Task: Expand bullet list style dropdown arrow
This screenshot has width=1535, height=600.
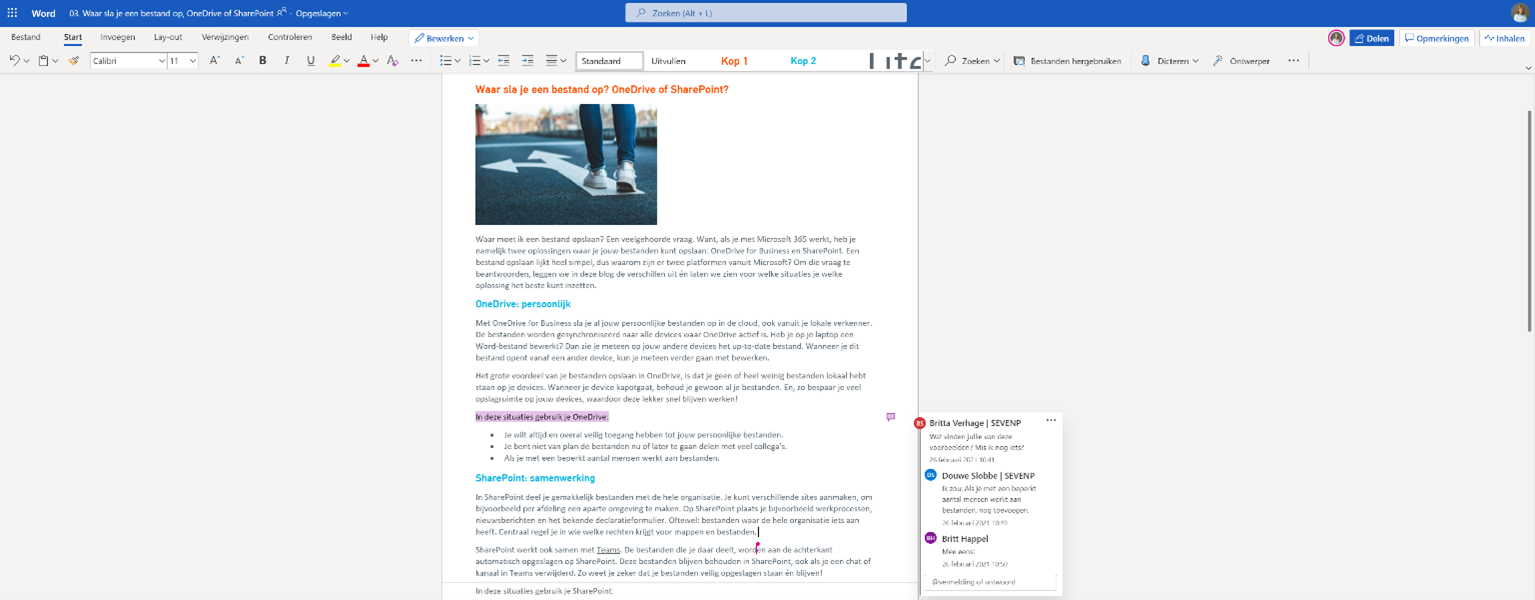Action: click(457, 61)
